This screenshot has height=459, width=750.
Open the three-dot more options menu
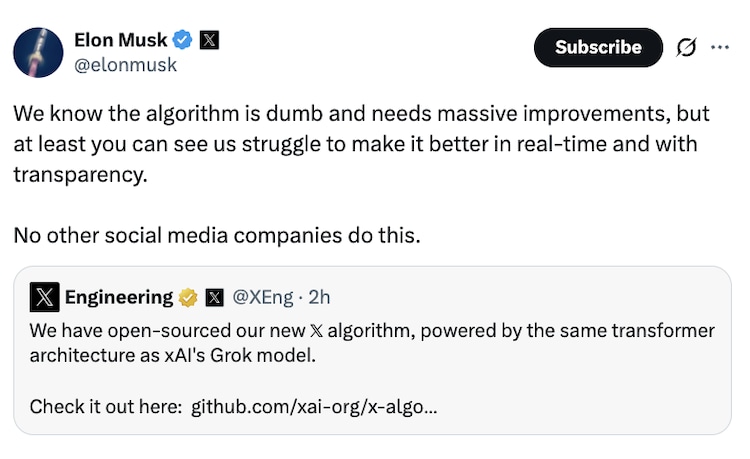click(x=720, y=47)
